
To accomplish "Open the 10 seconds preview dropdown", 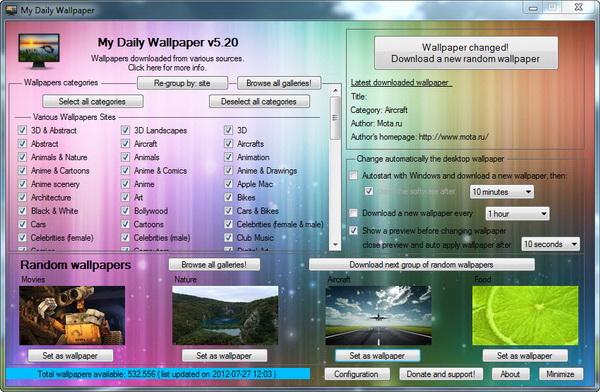I will click(x=550, y=244).
